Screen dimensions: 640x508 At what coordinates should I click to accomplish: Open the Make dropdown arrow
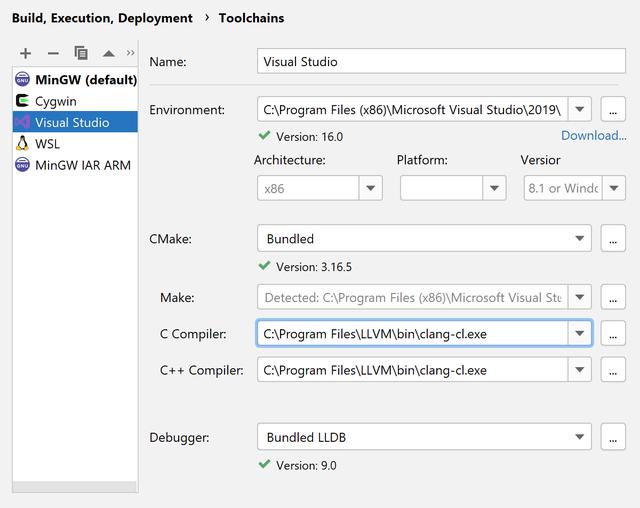click(579, 297)
